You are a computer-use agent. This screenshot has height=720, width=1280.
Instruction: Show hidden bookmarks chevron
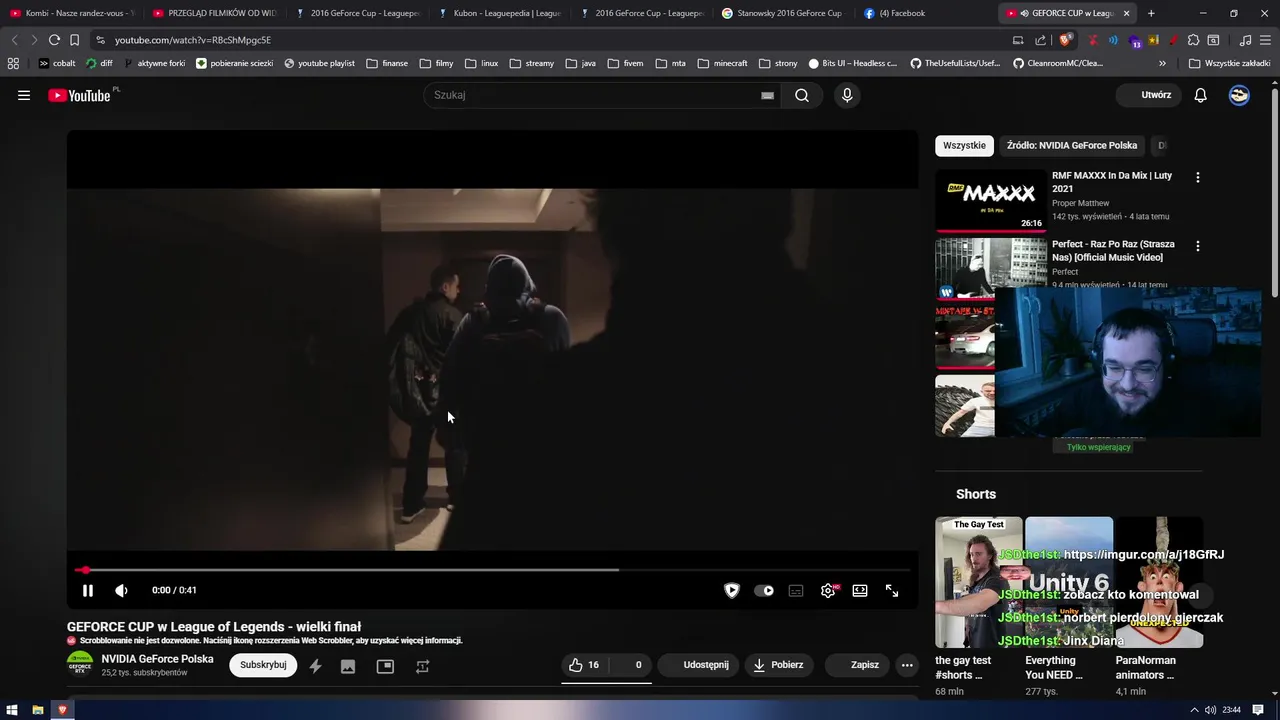coord(1162,63)
